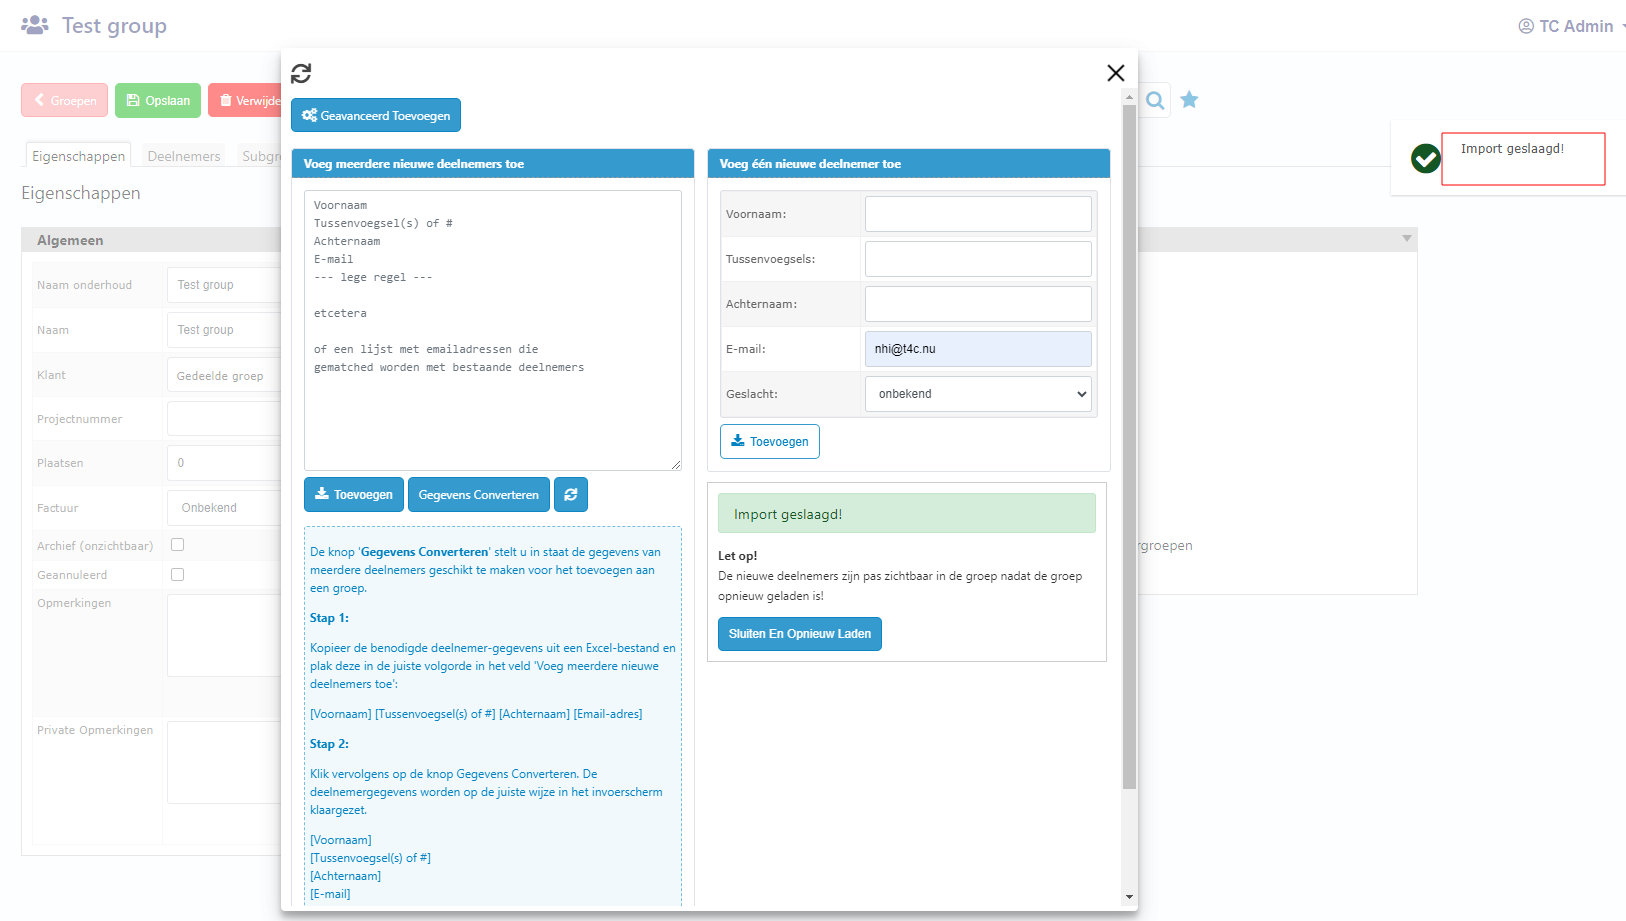Select the Eigenschappen tab
Viewport: 1626px width, 921px height.
(78, 156)
